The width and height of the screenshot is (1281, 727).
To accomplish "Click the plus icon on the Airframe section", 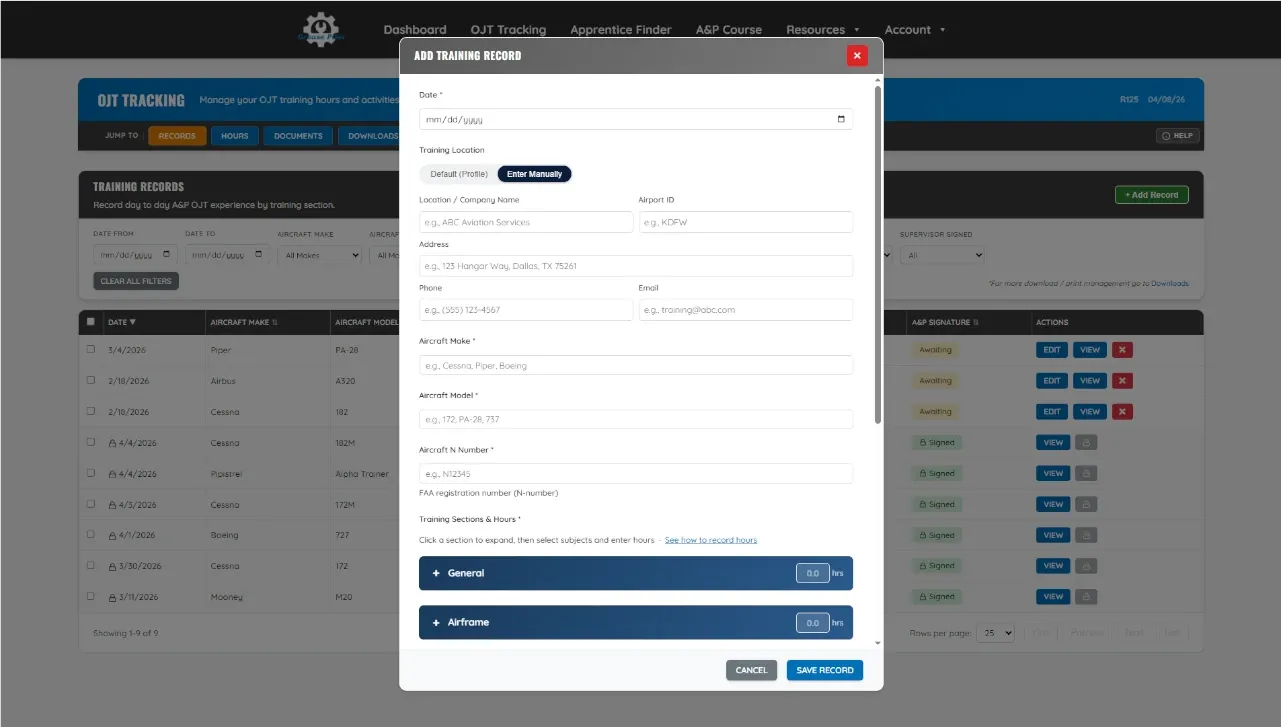I will [x=436, y=622].
